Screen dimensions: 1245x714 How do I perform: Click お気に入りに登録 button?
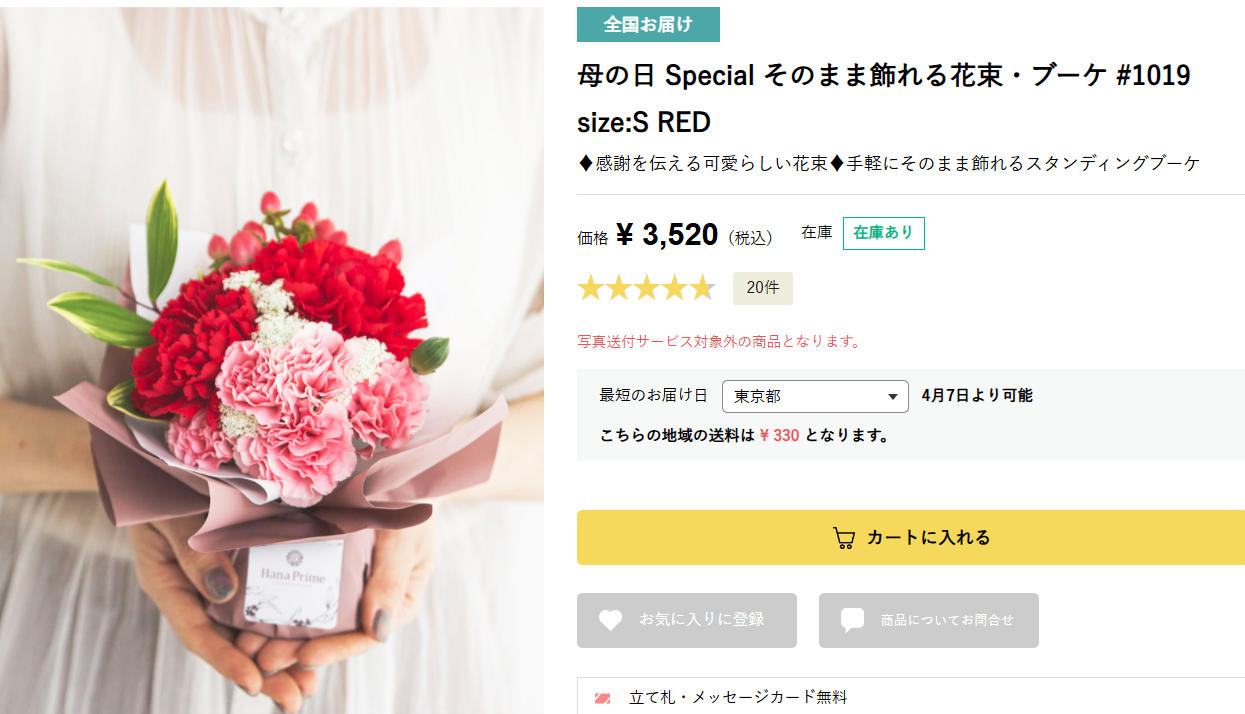pyautogui.click(x=687, y=620)
